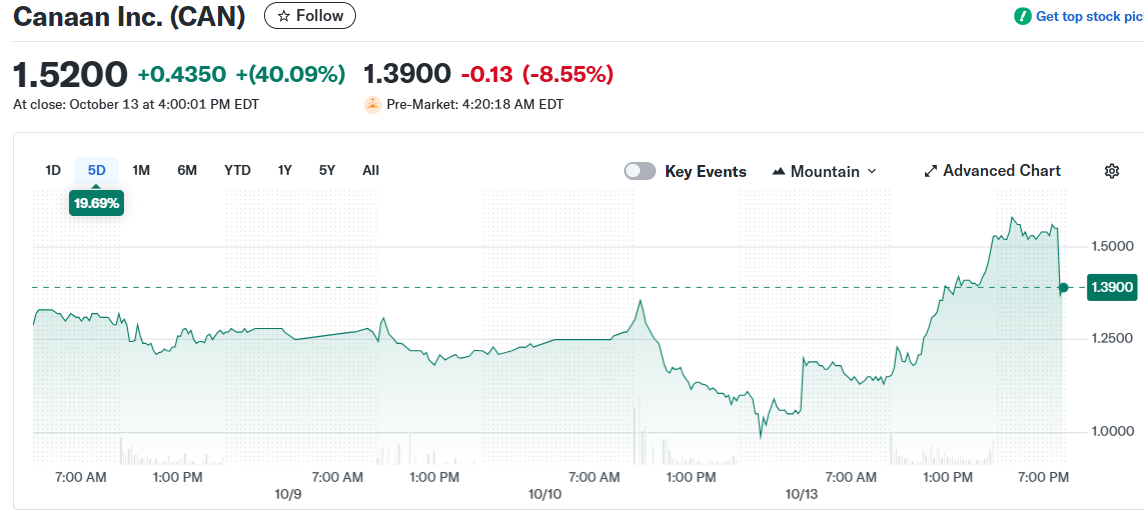Click the 1.3900 current price label on chart
This screenshot has width=1144, height=512.
[1111, 288]
